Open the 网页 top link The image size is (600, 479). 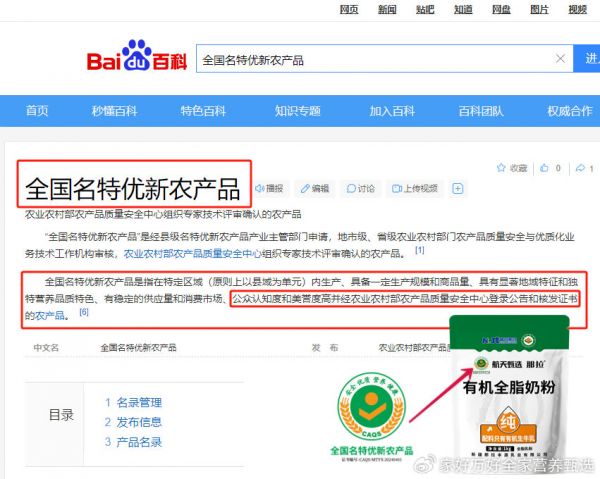pos(349,10)
